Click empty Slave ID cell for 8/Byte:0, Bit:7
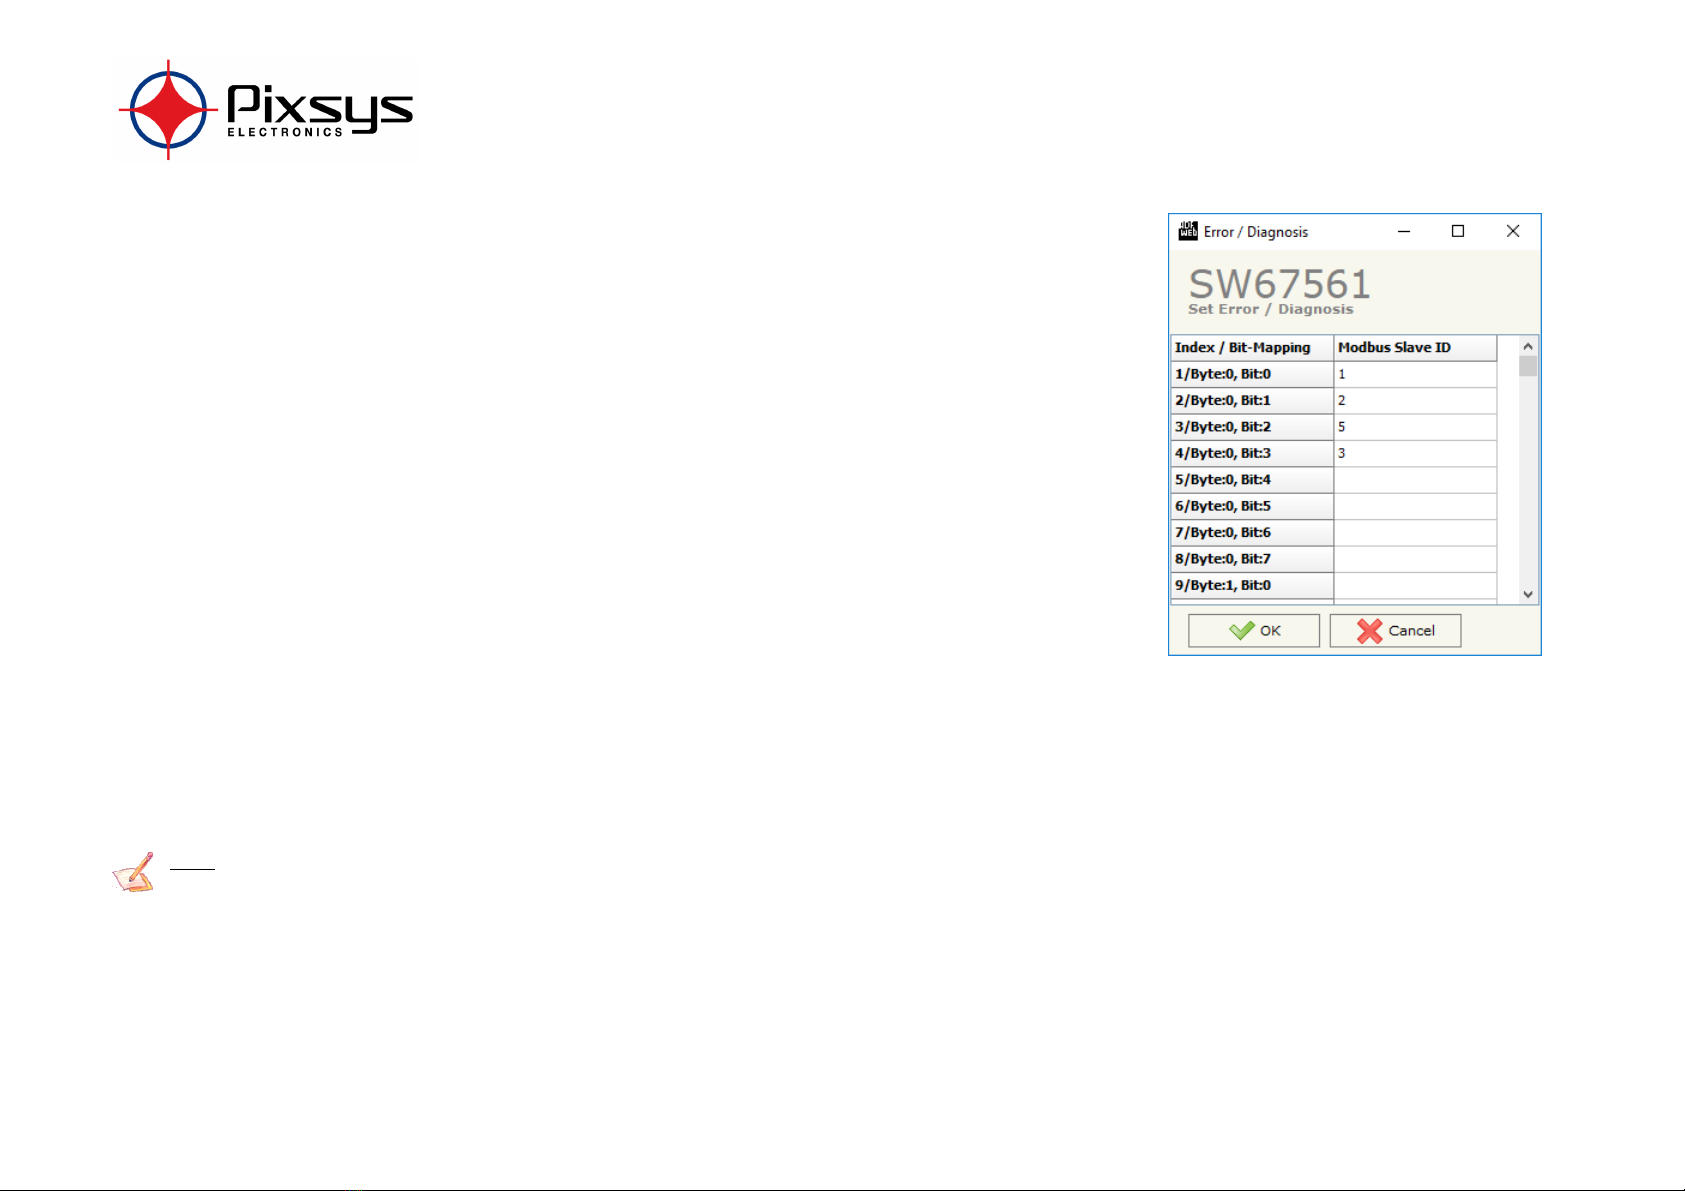1685x1191 pixels. click(1415, 559)
